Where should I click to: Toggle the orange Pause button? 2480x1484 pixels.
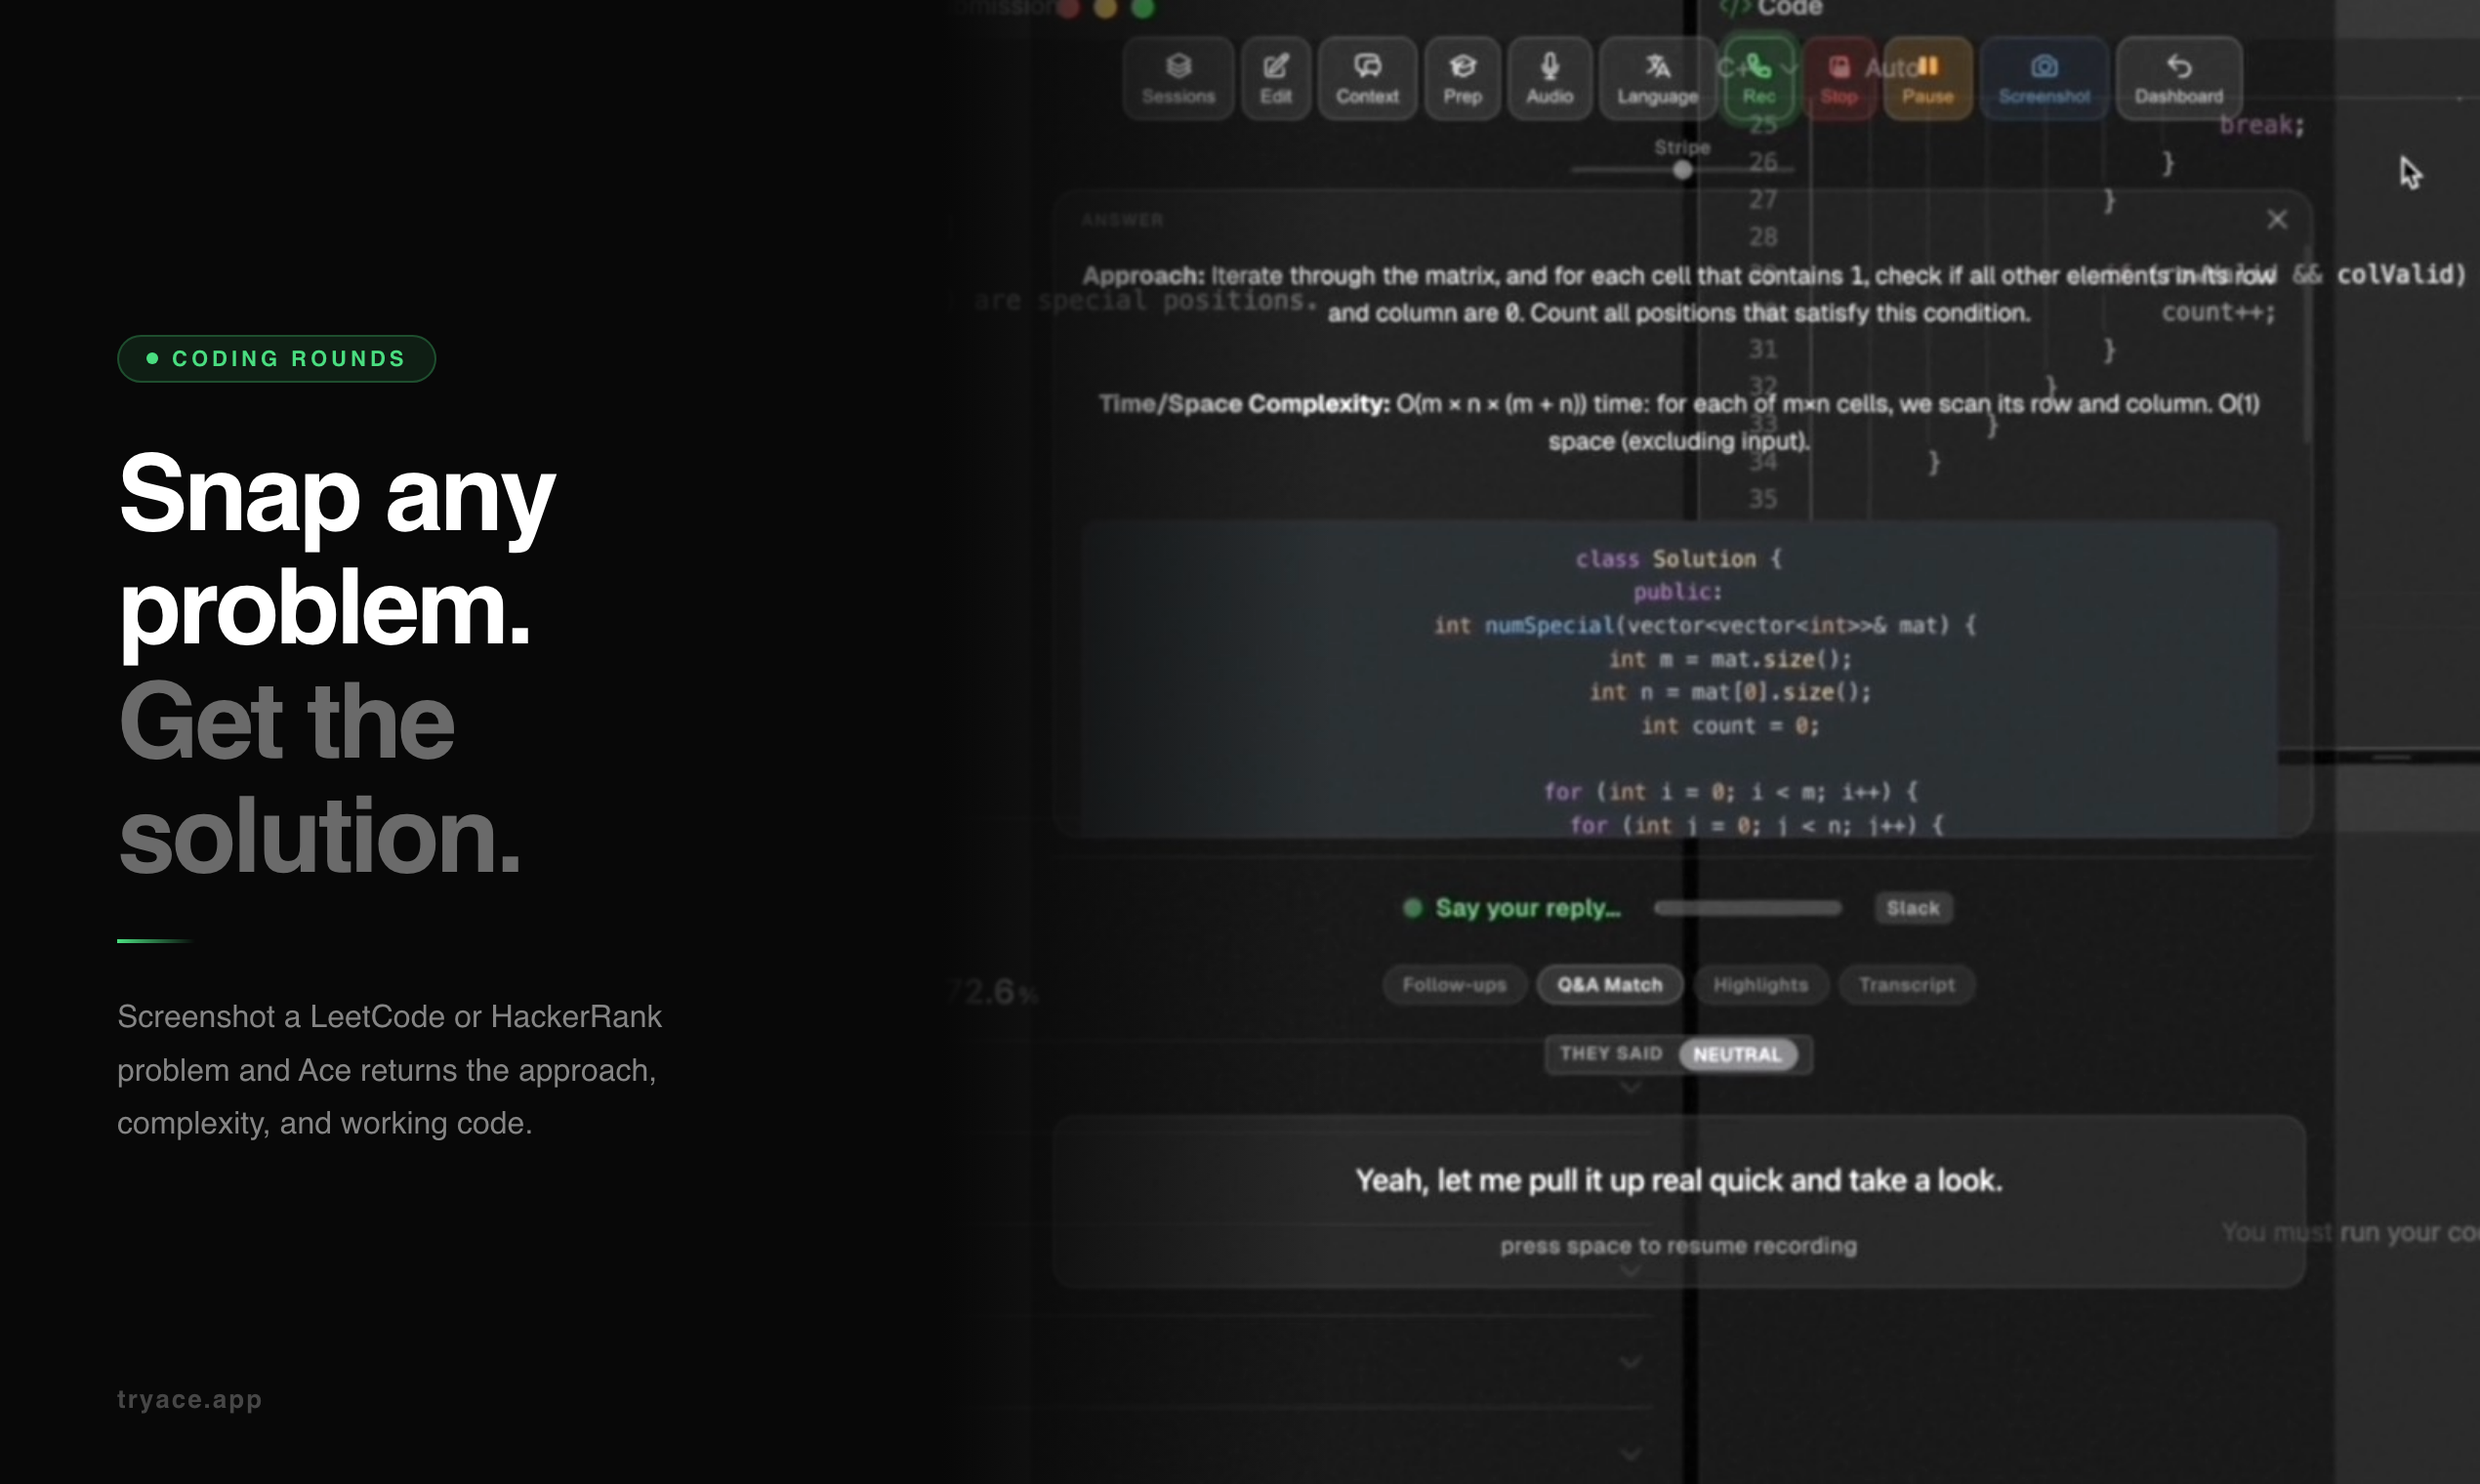pos(1927,79)
